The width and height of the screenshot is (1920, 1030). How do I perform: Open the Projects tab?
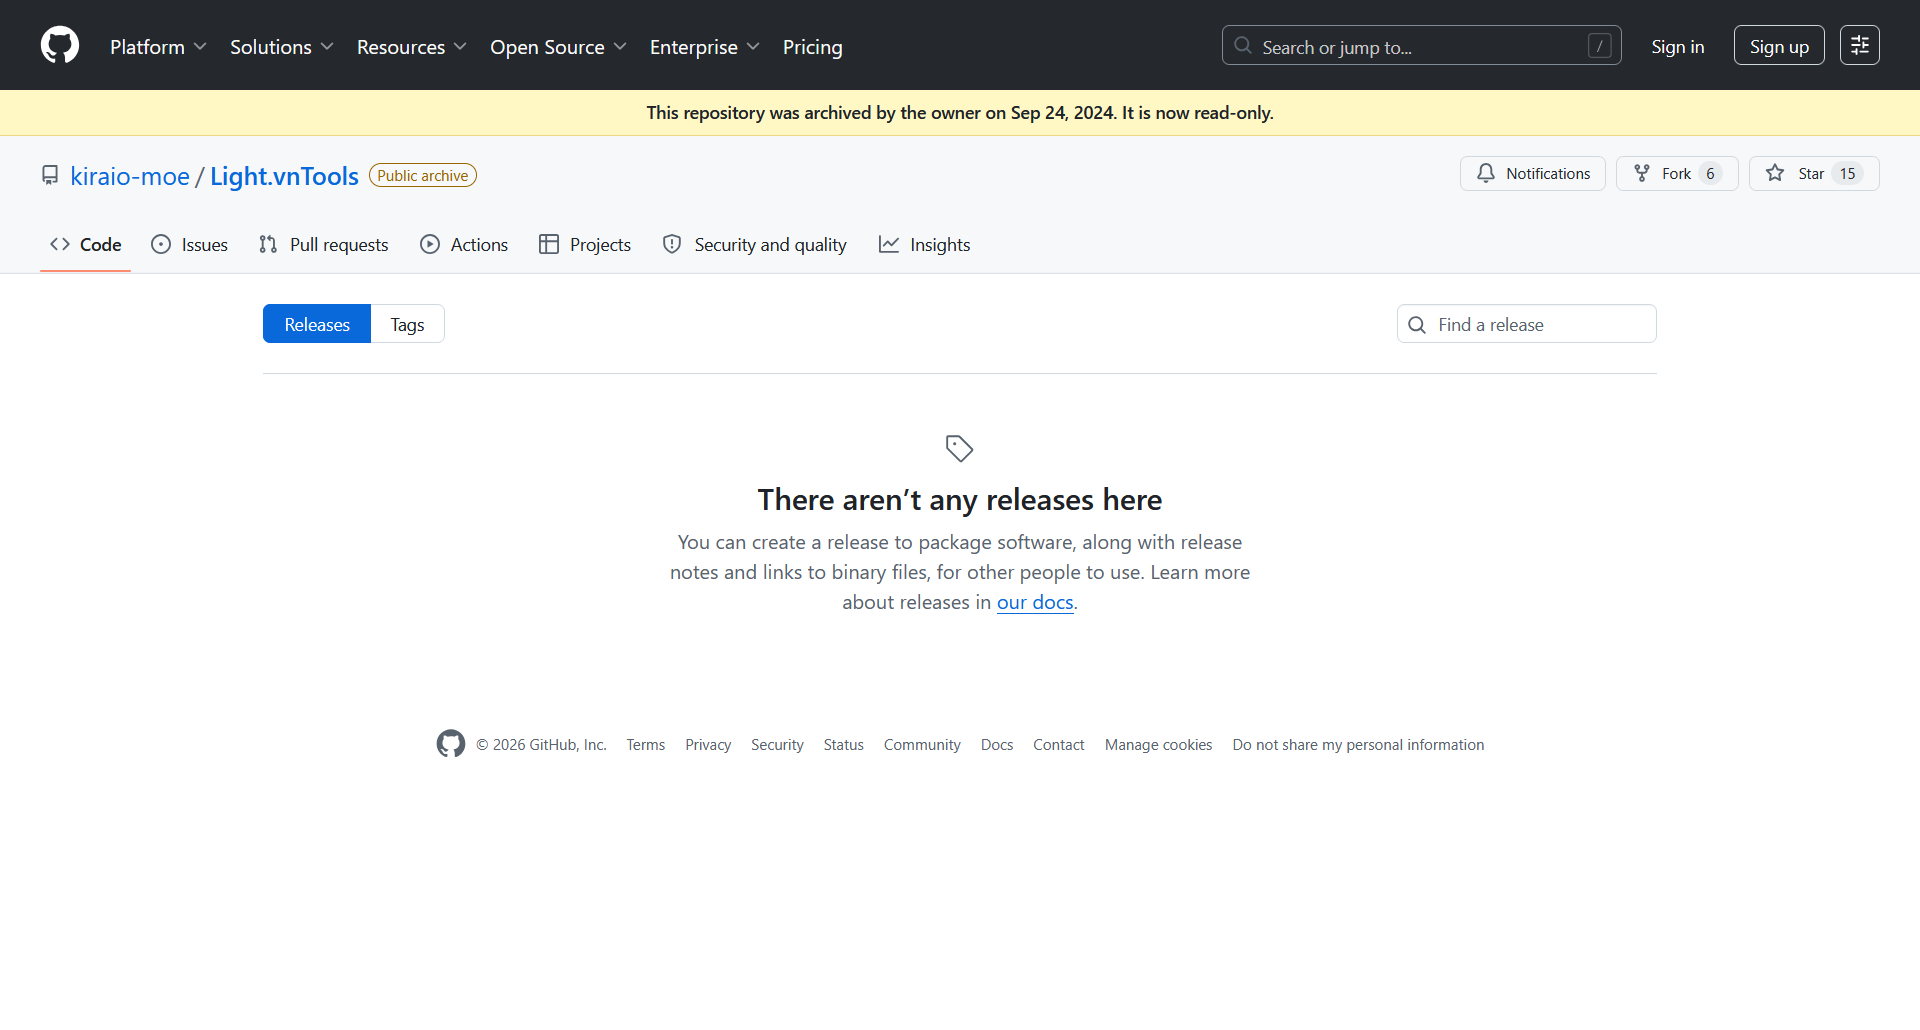pyautogui.click(x=585, y=245)
